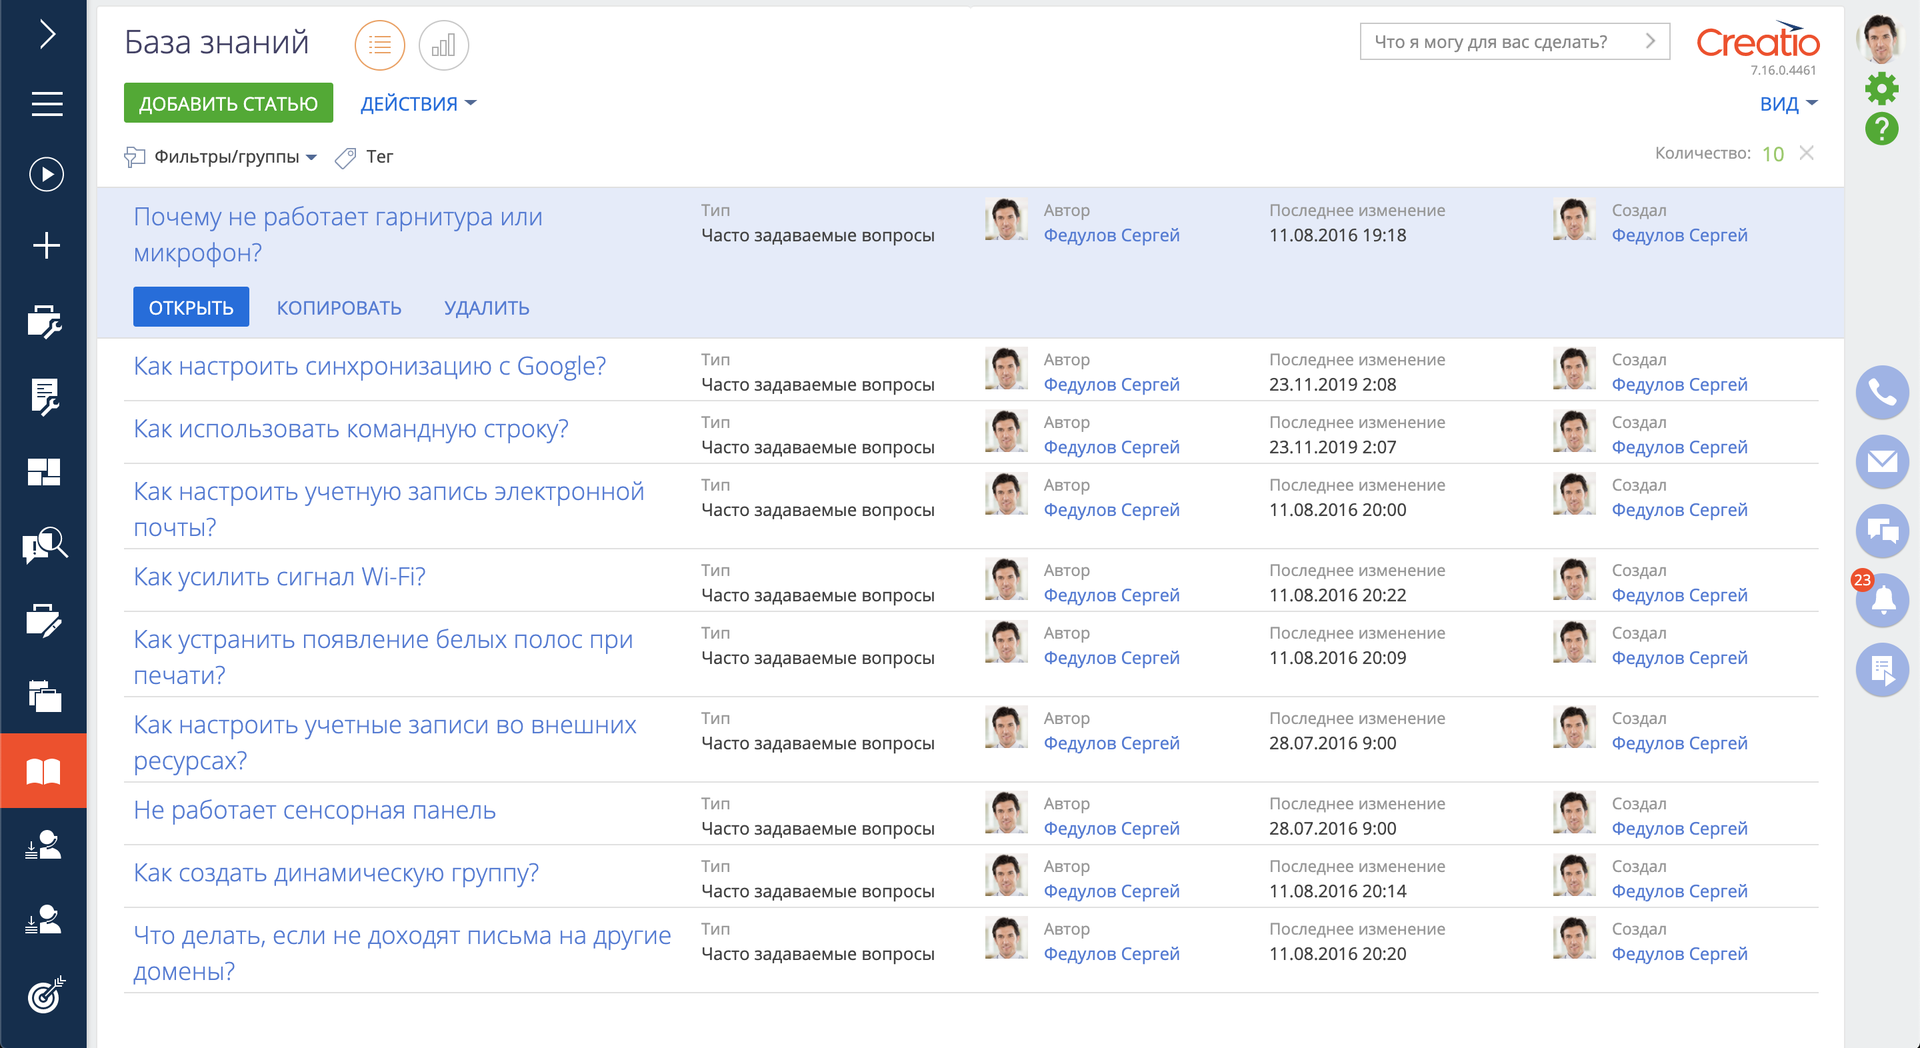The width and height of the screenshot is (1920, 1048).
Task: Close the Количество counter with X
Action: pos(1806,153)
